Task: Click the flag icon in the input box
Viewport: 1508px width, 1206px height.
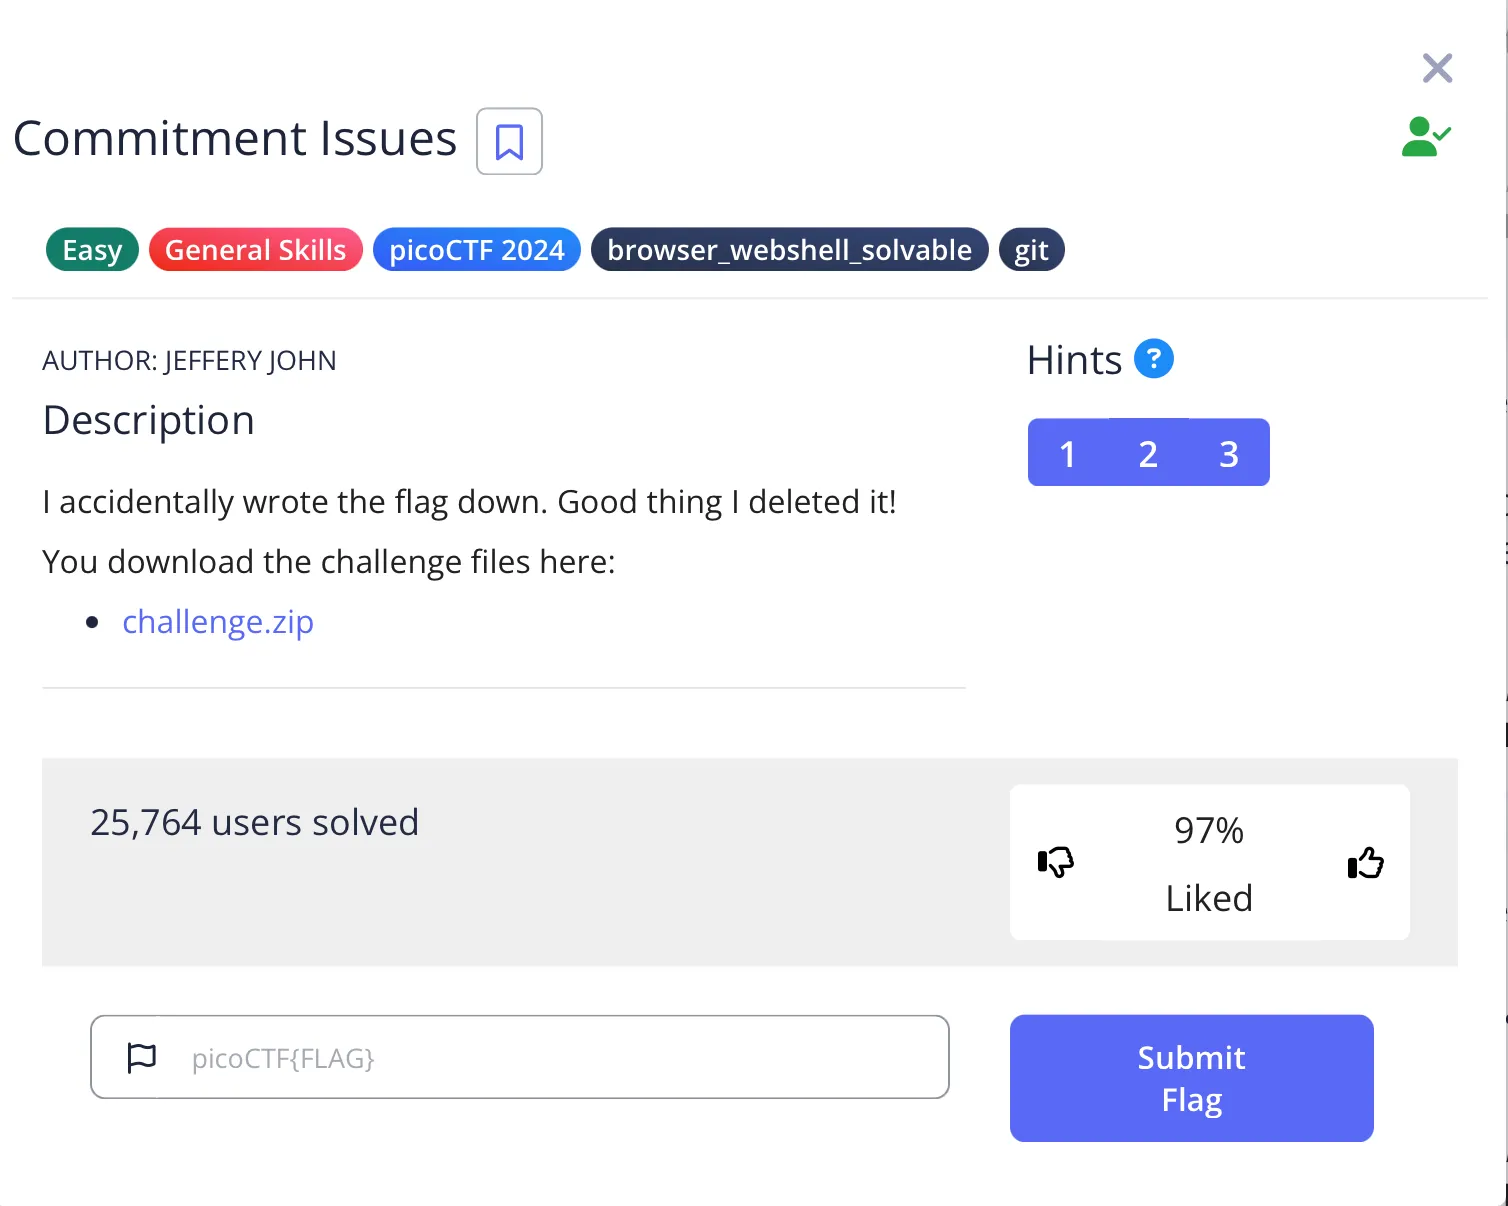Action: point(142,1057)
